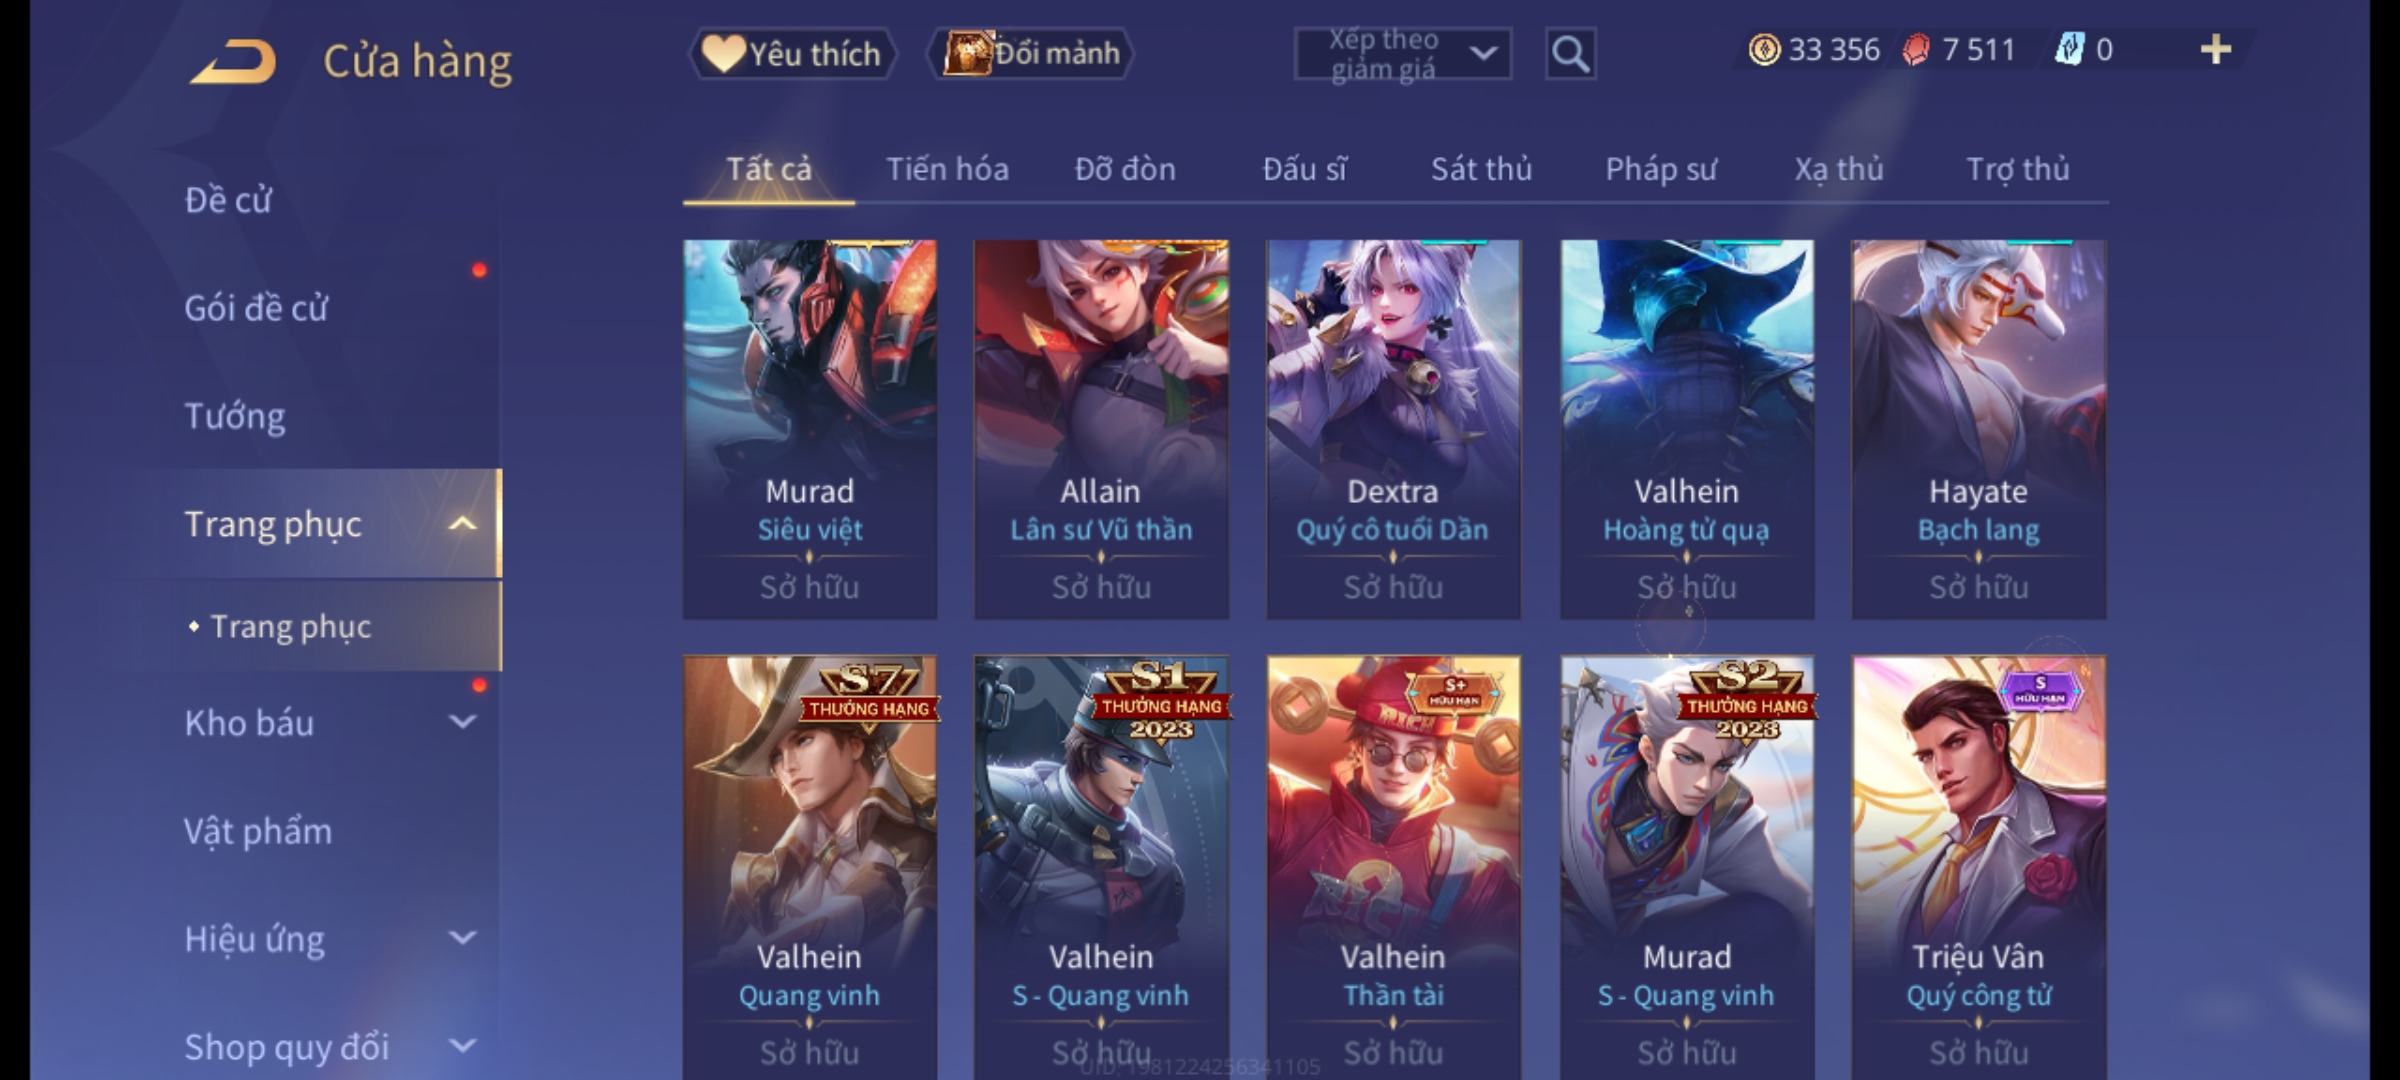Viewport: 2400px width, 1080px height.
Task: Open Gói đề cử in sidebar
Action: click(256, 308)
